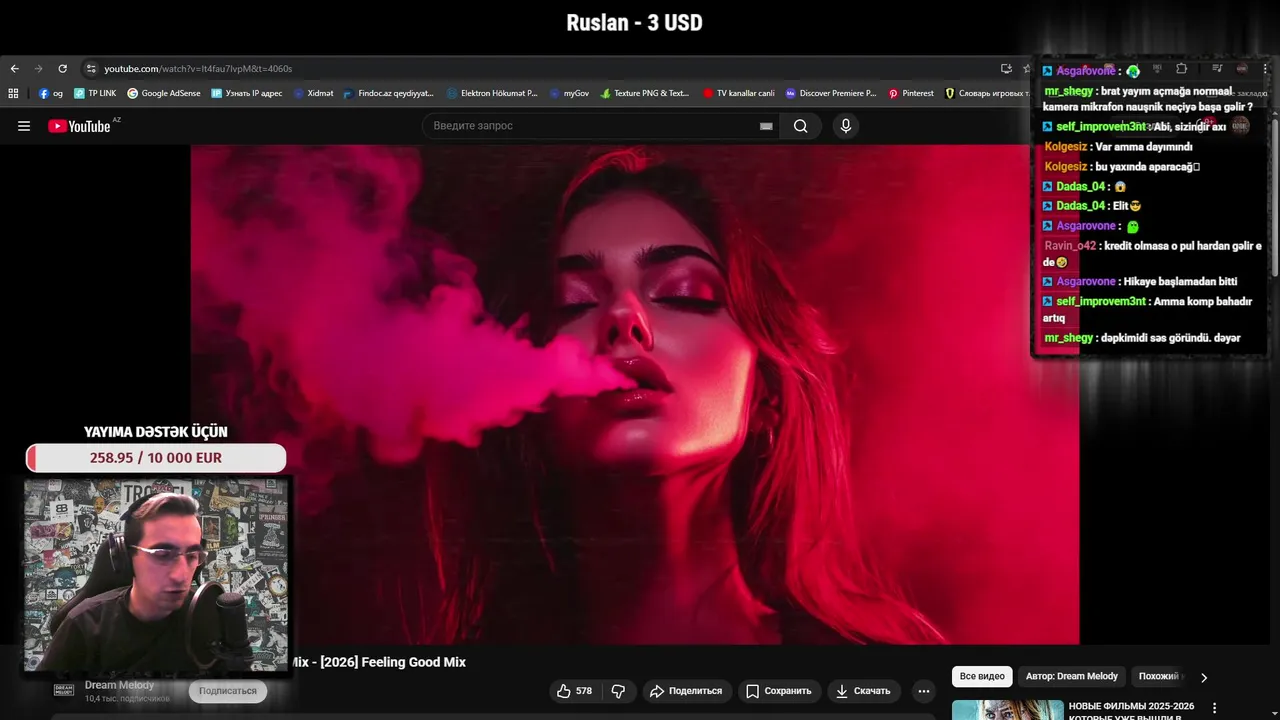Viewport: 1280px width, 720px height.
Task: Click the Скачать download button
Action: [x=863, y=691]
